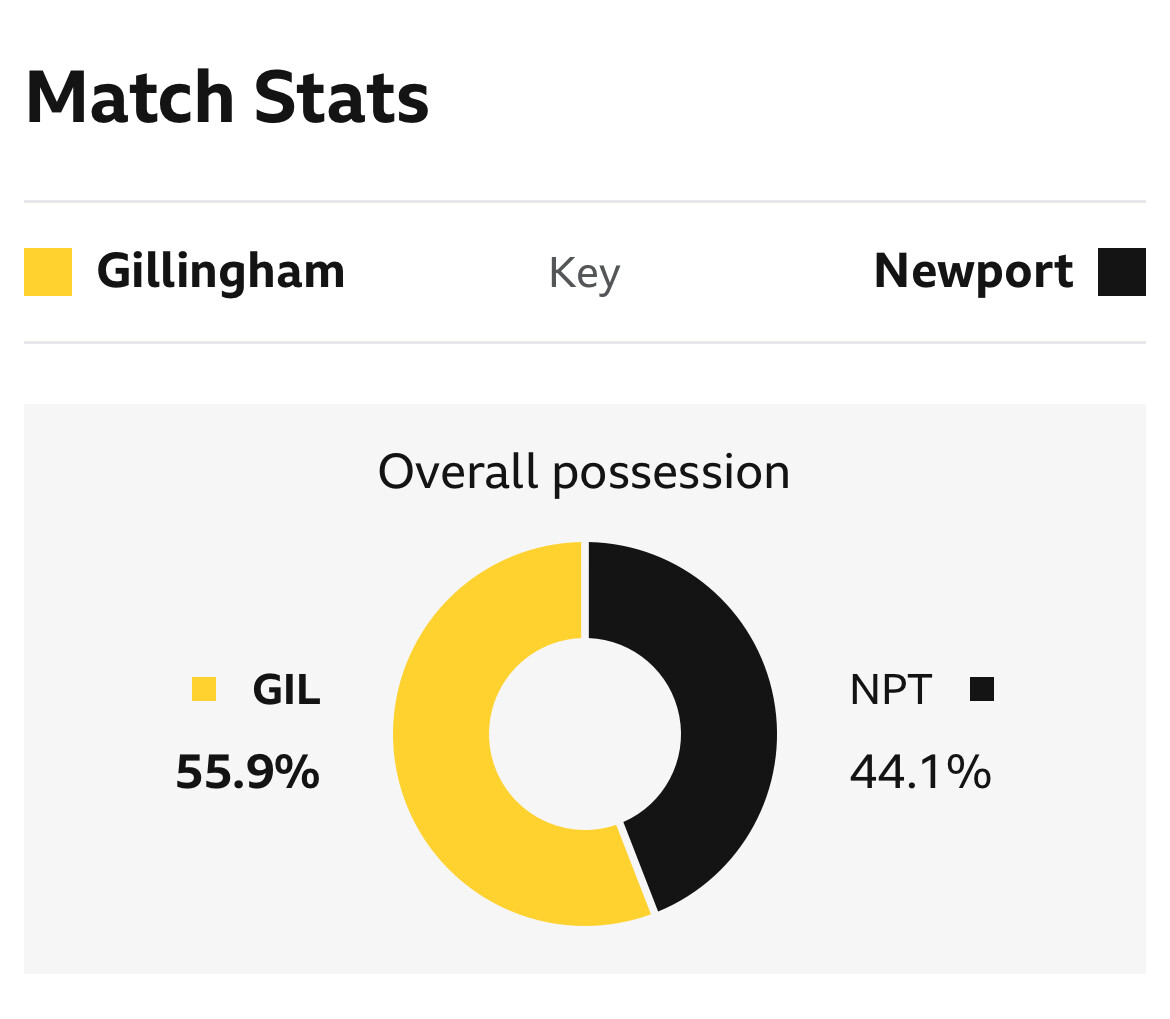
Task: Click the 44.1% possession value
Action: point(920,773)
